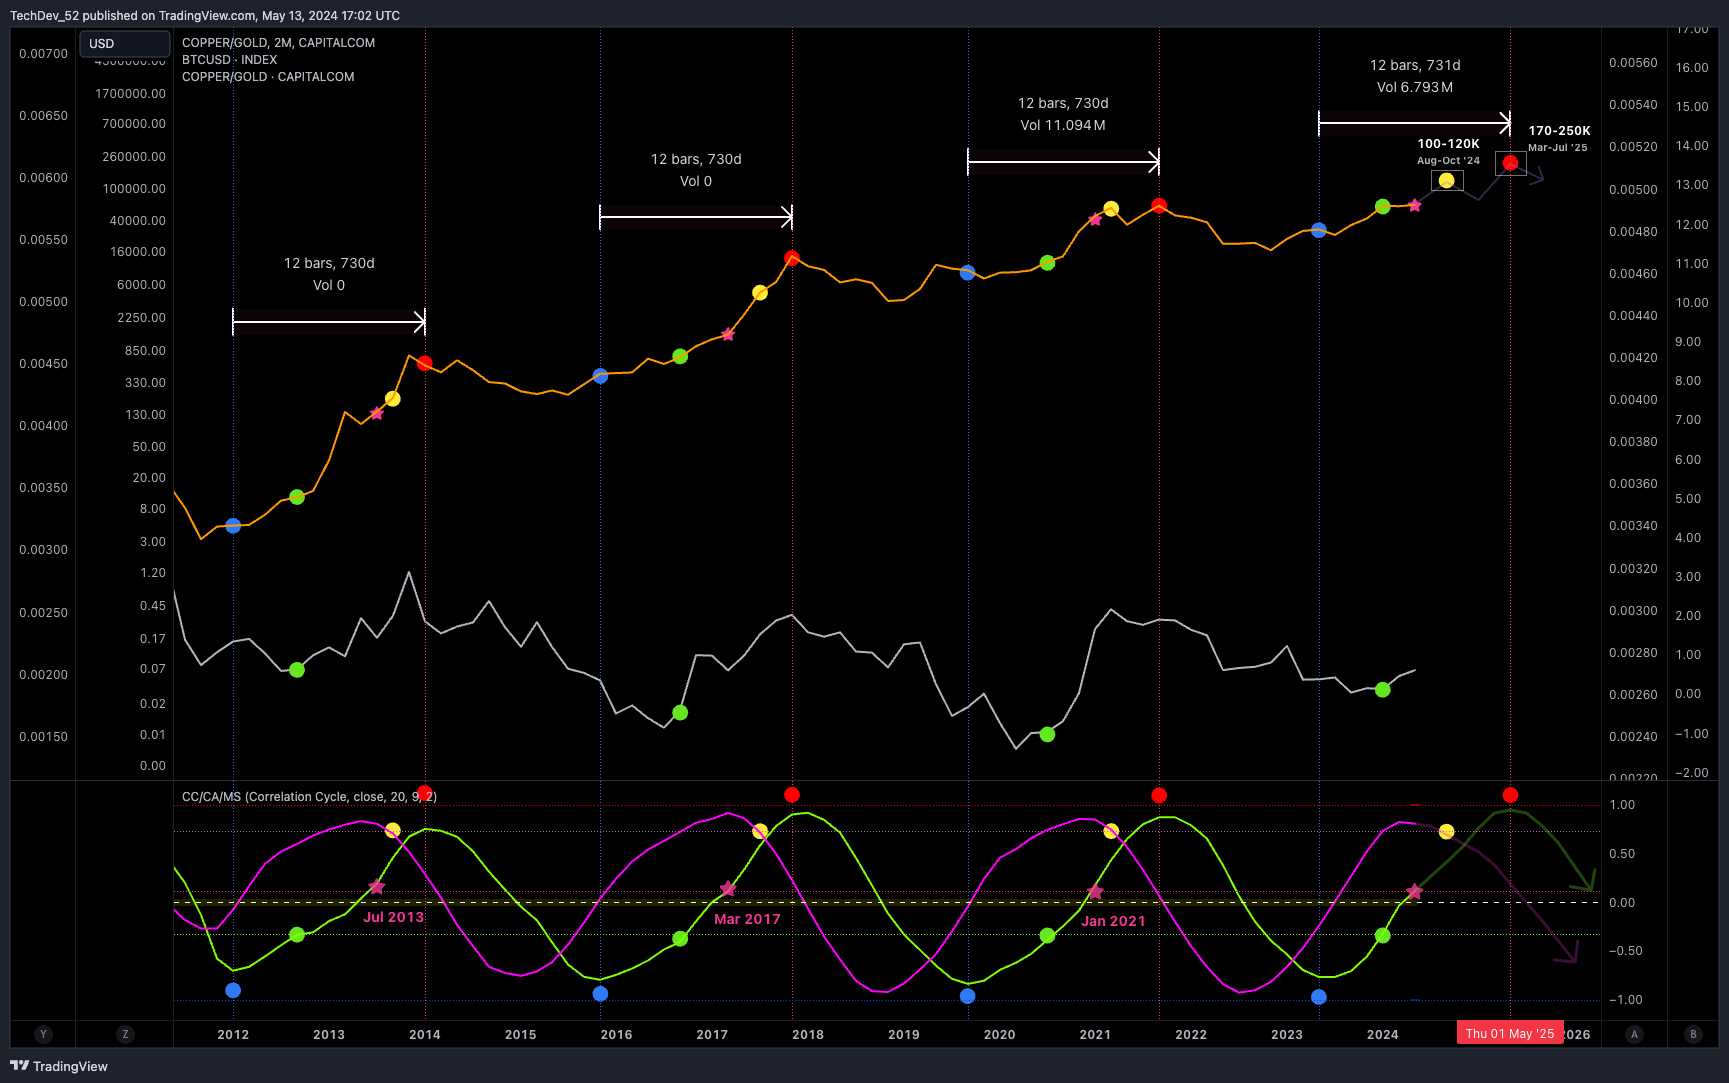Viewport: 1729px width, 1083px height.
Task: Select the Z log scale button
Action: [124, 1034]
